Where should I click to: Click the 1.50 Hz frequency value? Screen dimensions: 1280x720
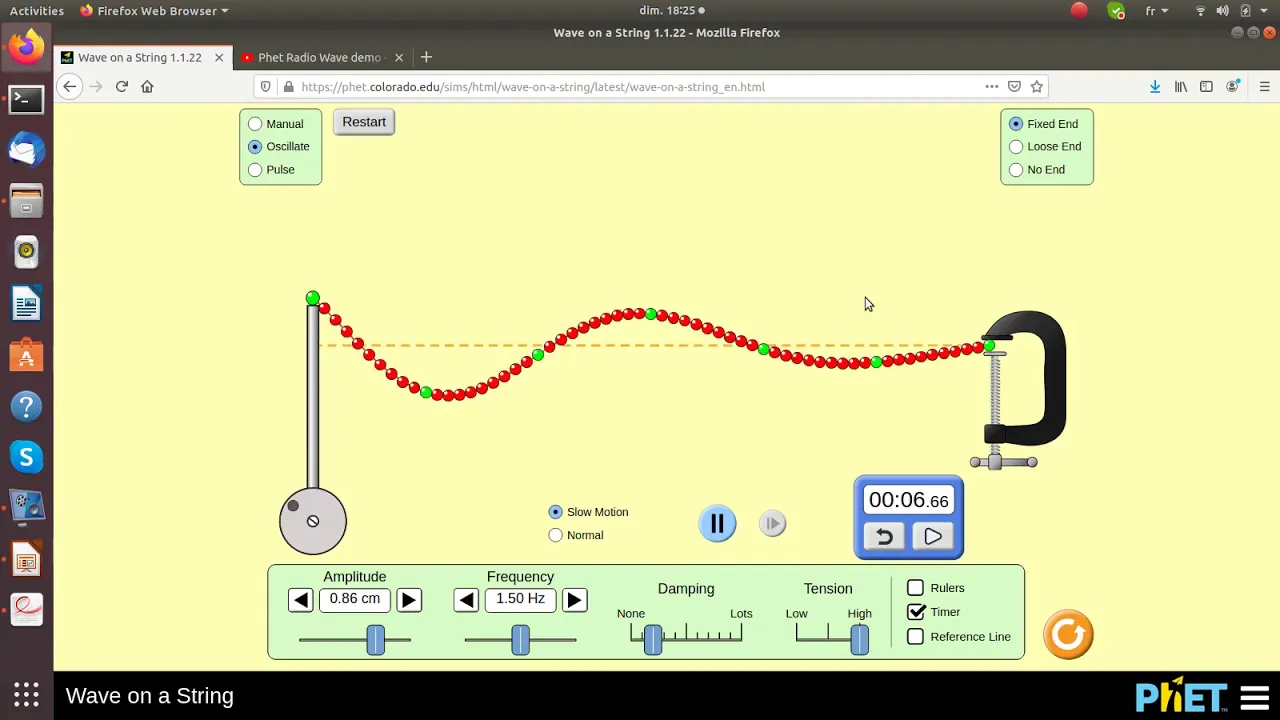point(520,599)
